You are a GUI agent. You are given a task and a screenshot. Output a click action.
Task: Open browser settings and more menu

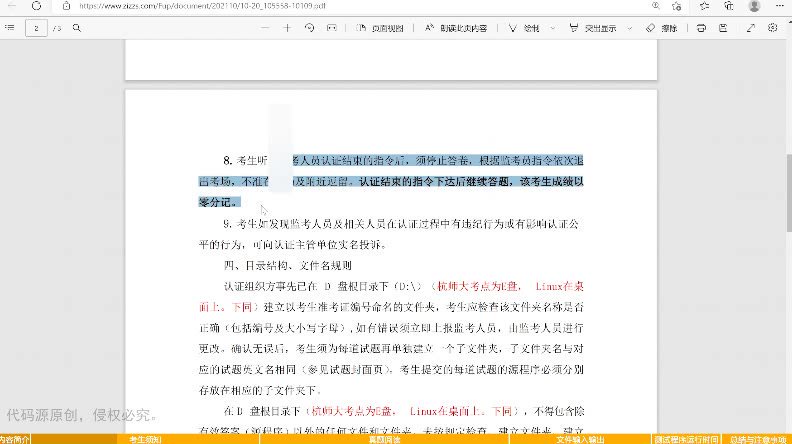coord(779,6)
